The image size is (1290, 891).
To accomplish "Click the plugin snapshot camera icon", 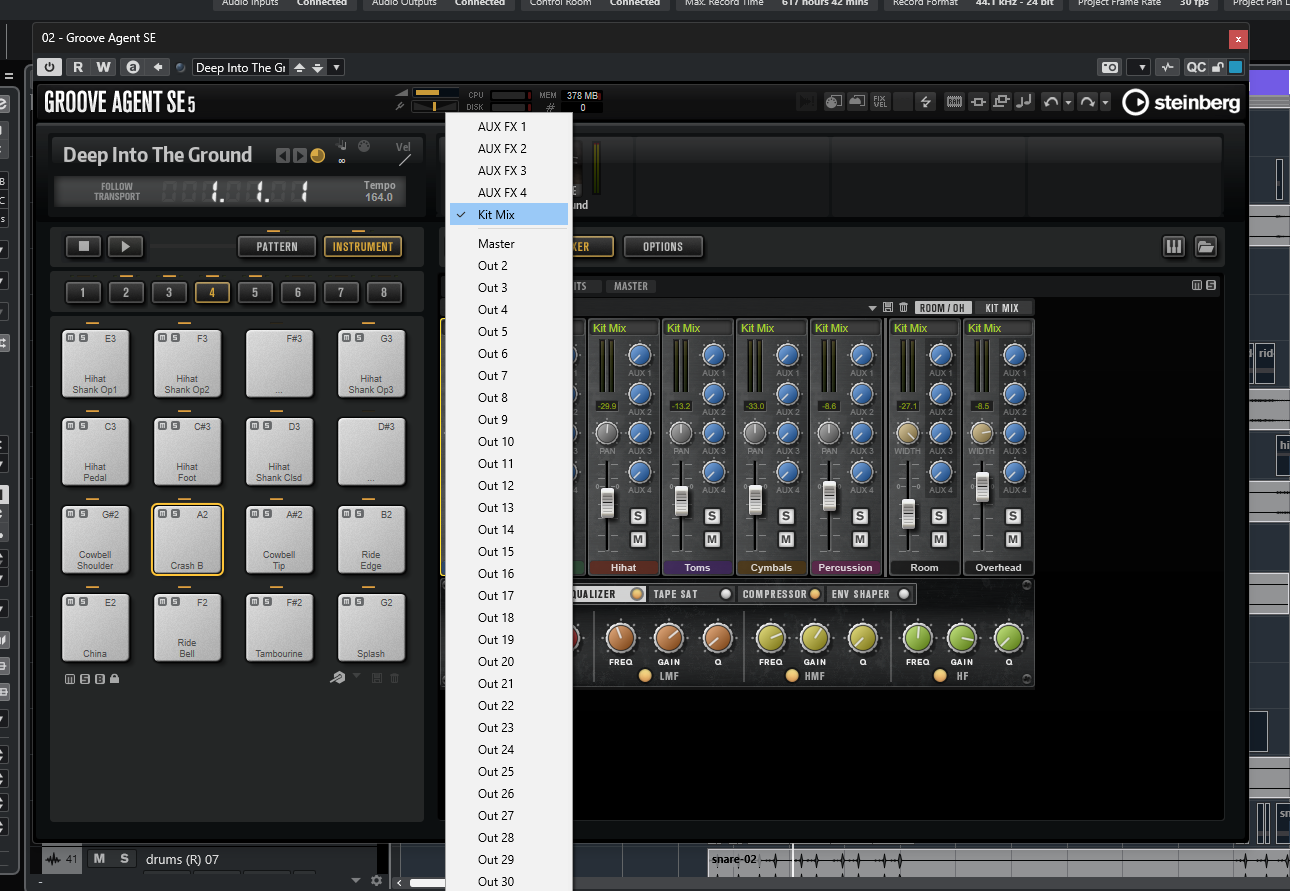I will point(1110,67).
